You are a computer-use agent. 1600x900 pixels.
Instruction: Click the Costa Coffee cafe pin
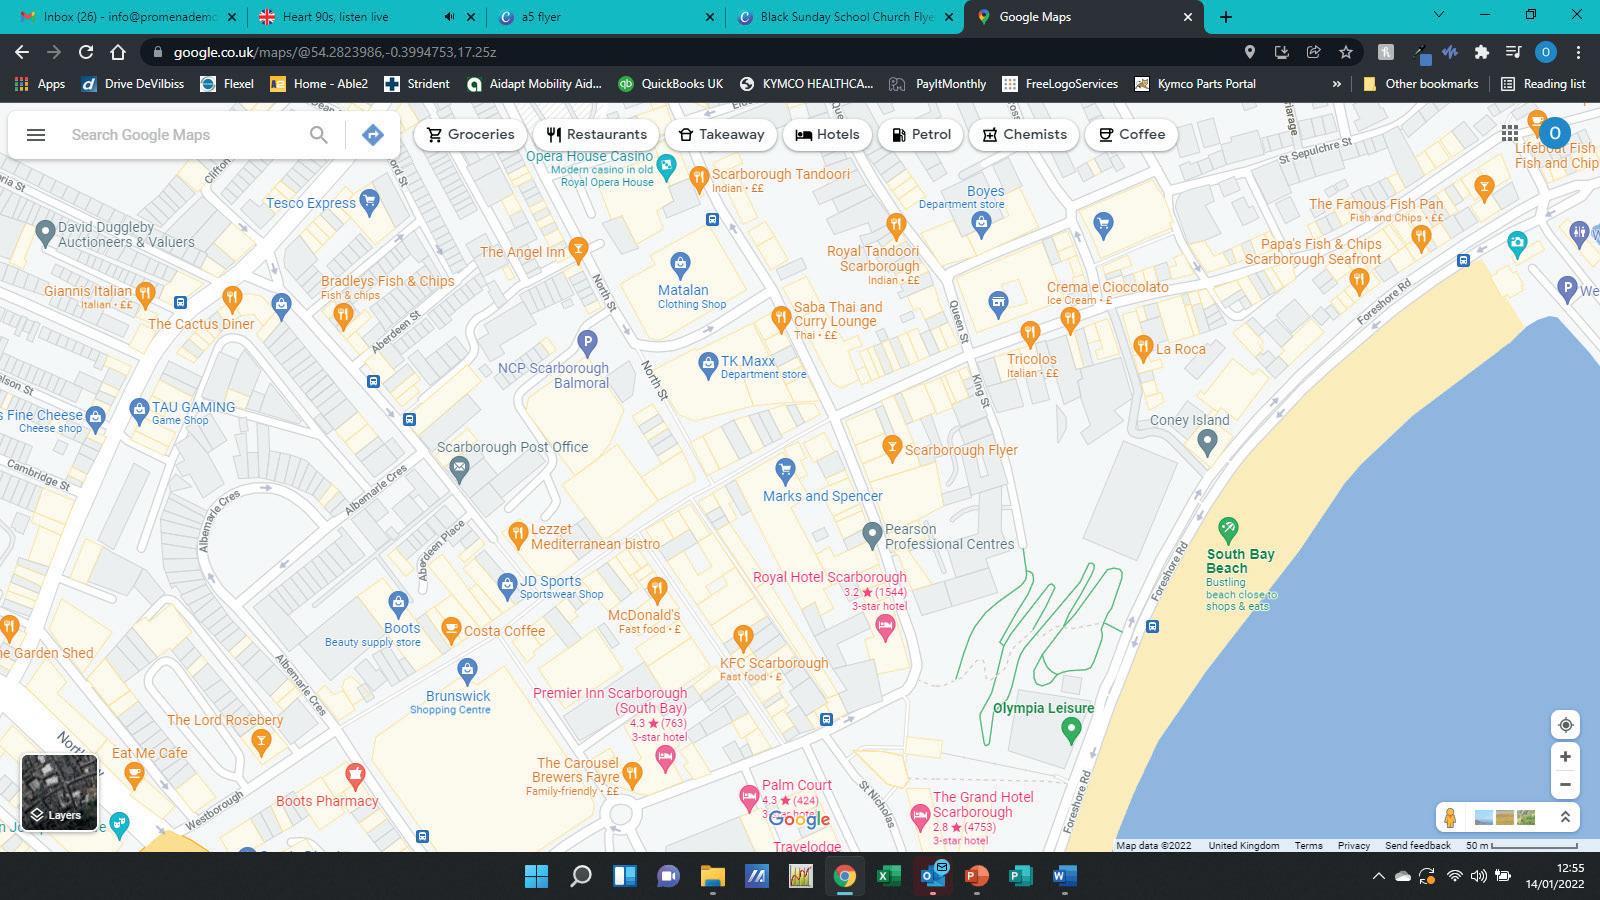point(451,631)
